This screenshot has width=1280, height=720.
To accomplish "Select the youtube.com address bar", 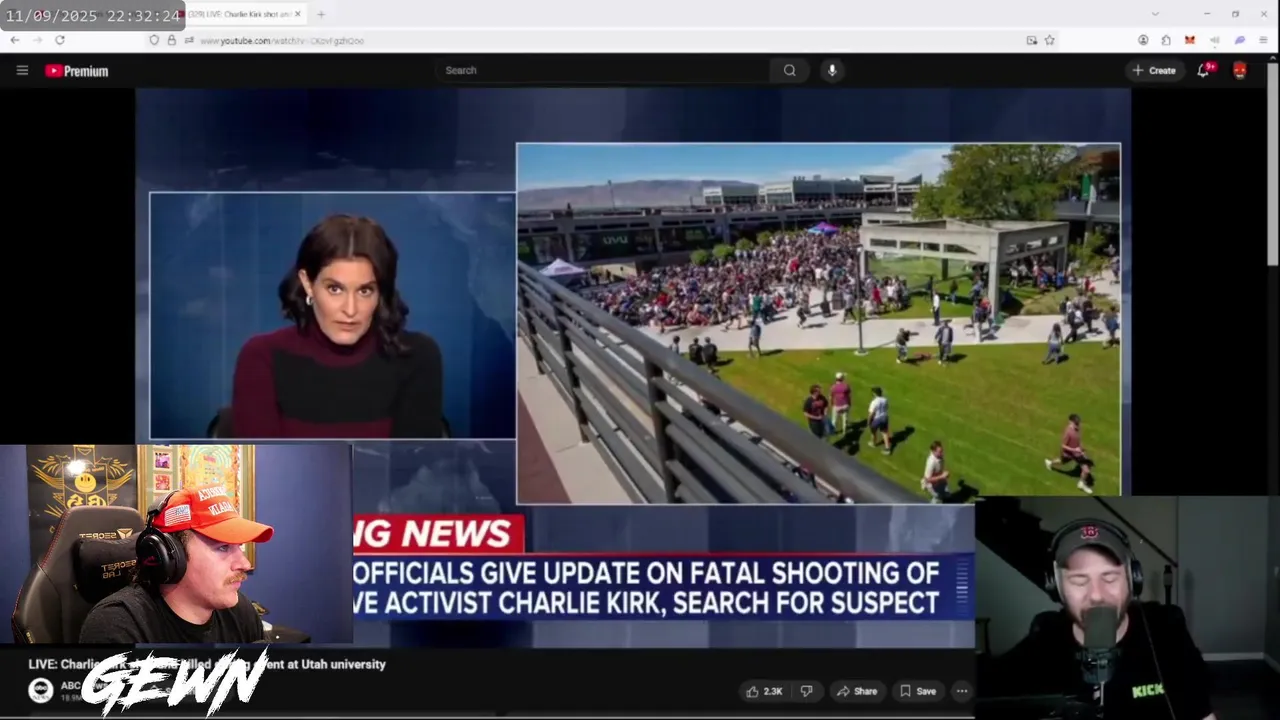I will coord(600,40).
